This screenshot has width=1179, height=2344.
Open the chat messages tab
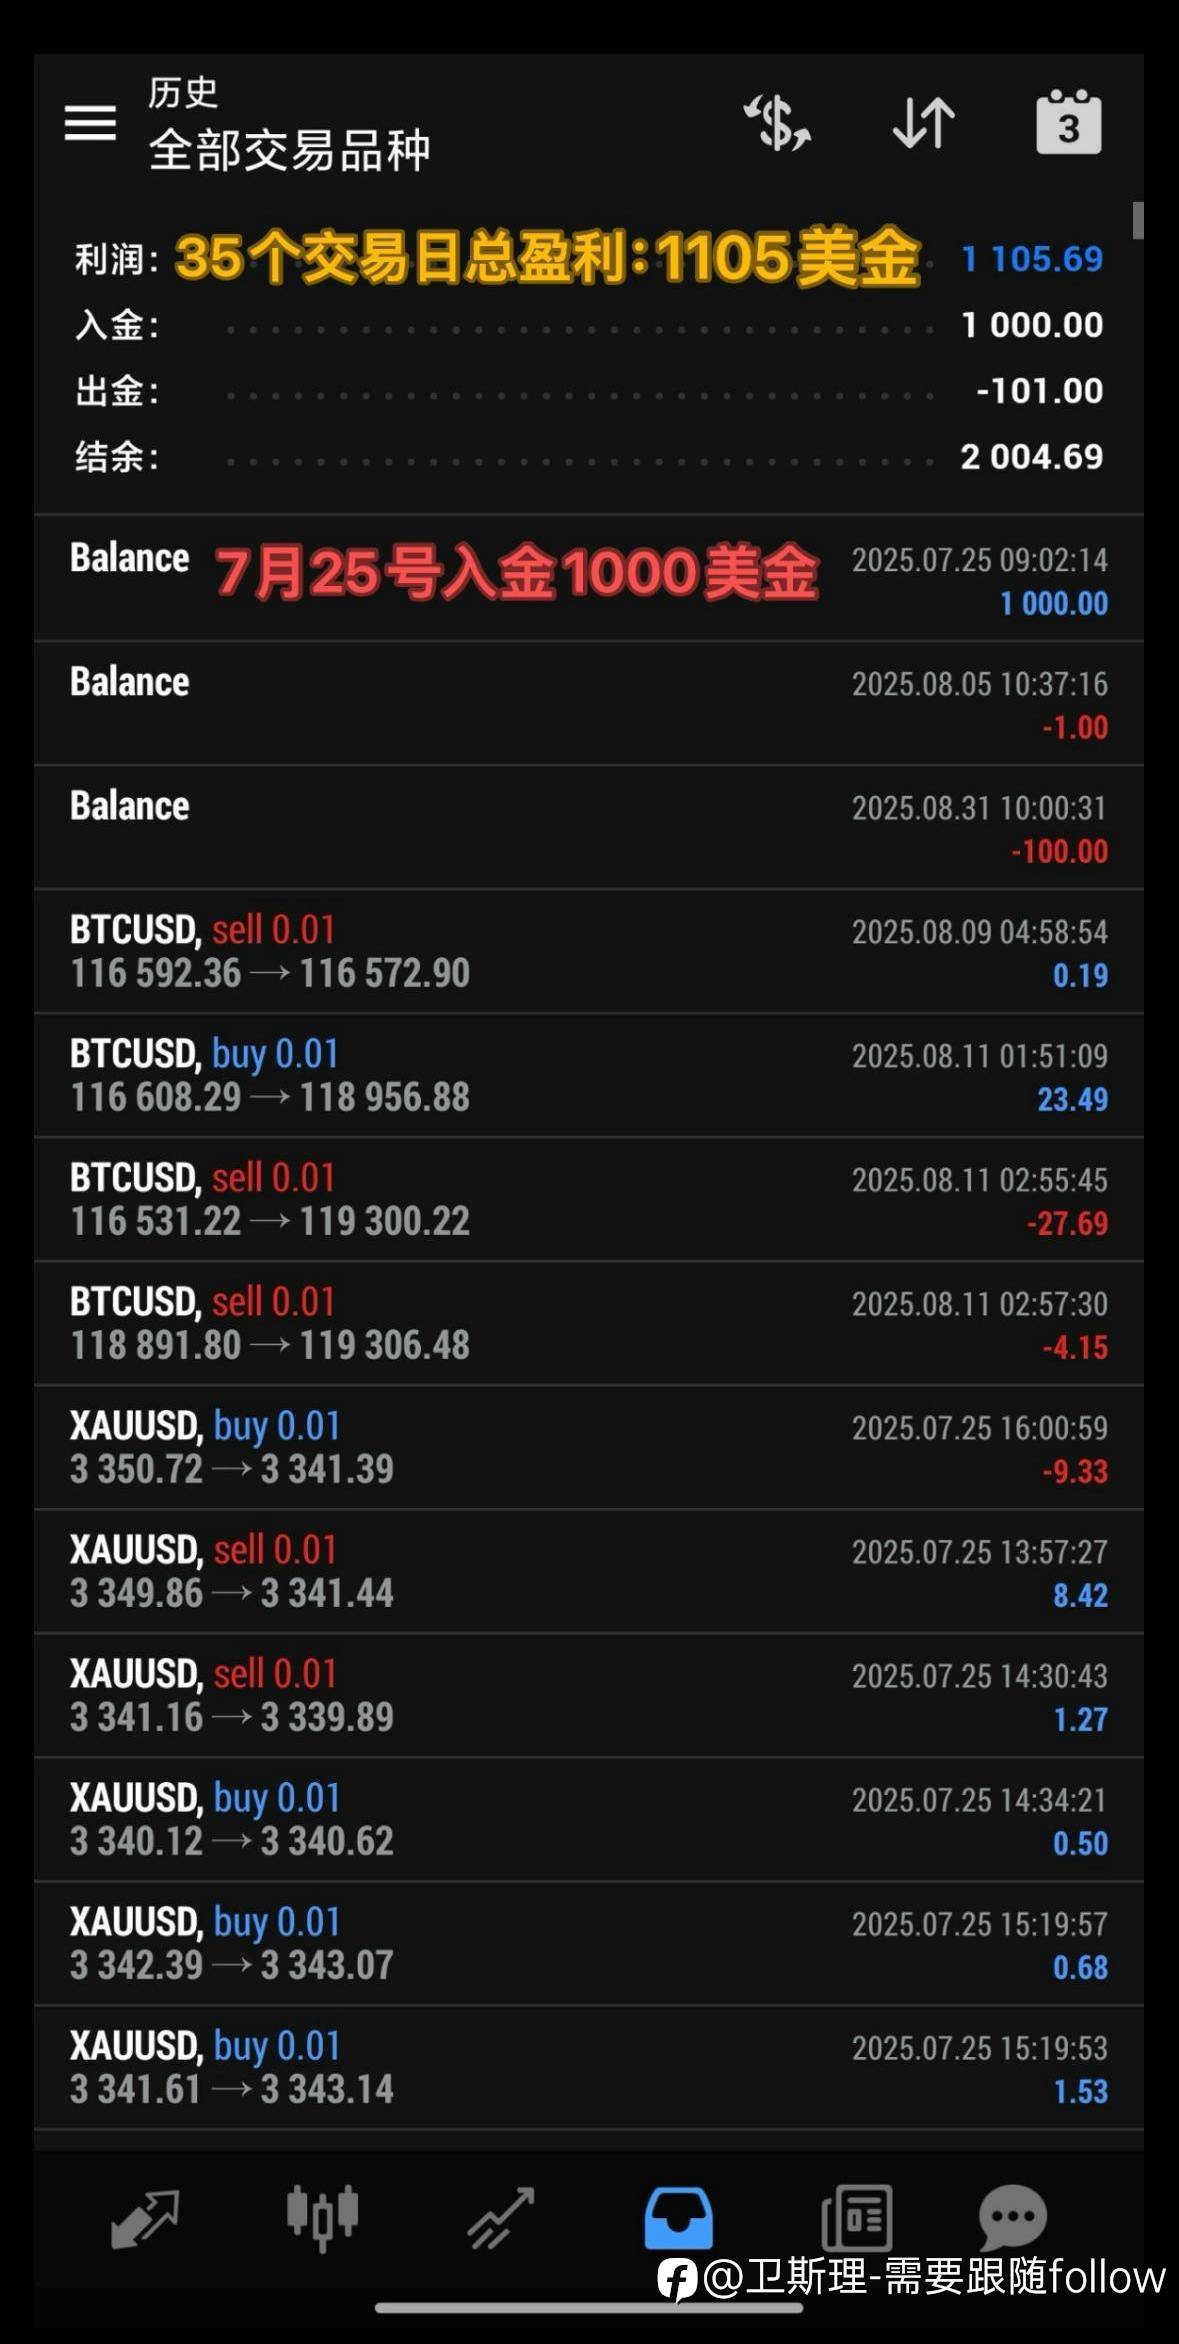point(1012,2218)
